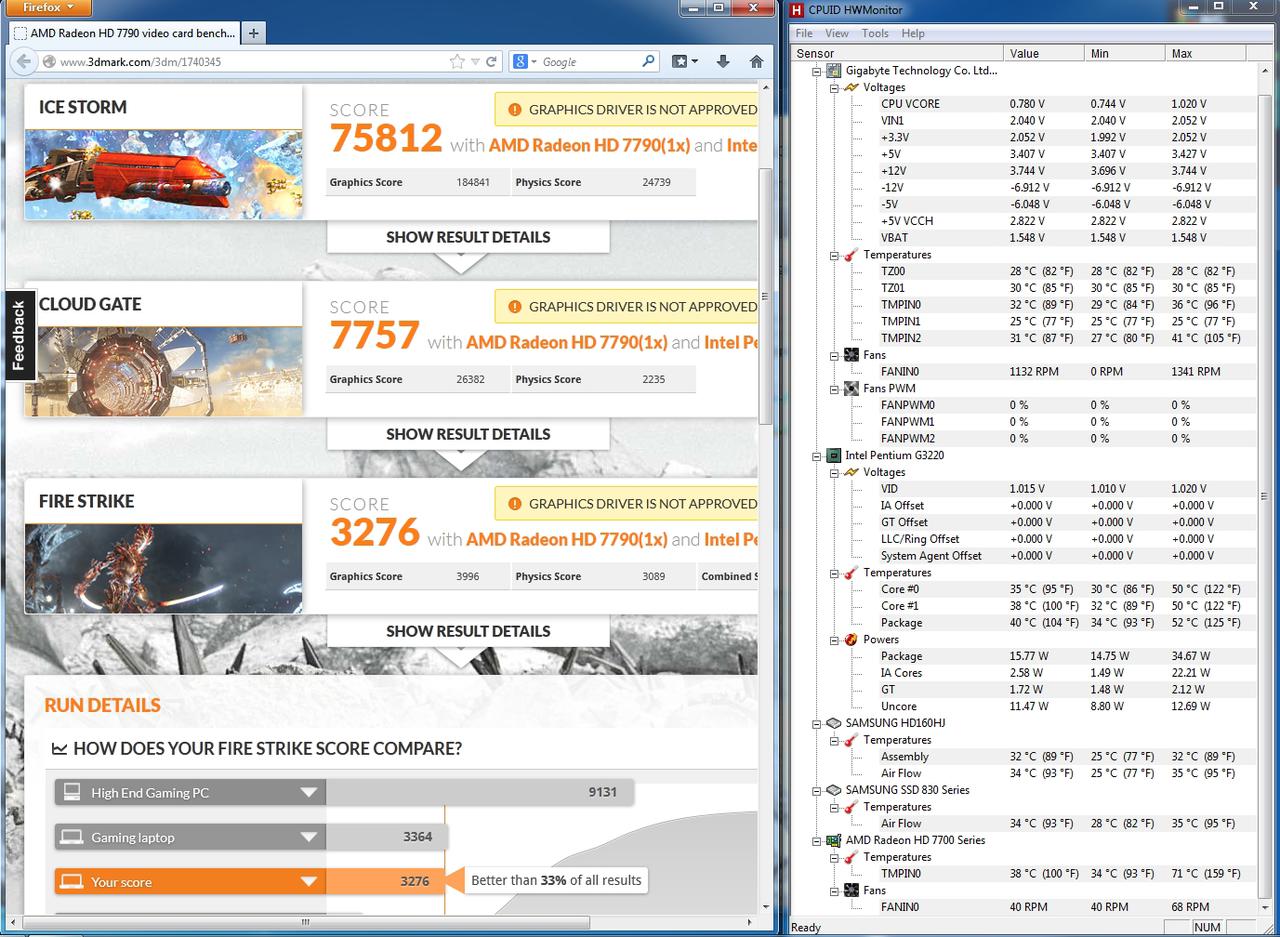The image size is (1280, 937).
Task: Click the Firefox menu button
Action: coord(47,8)
